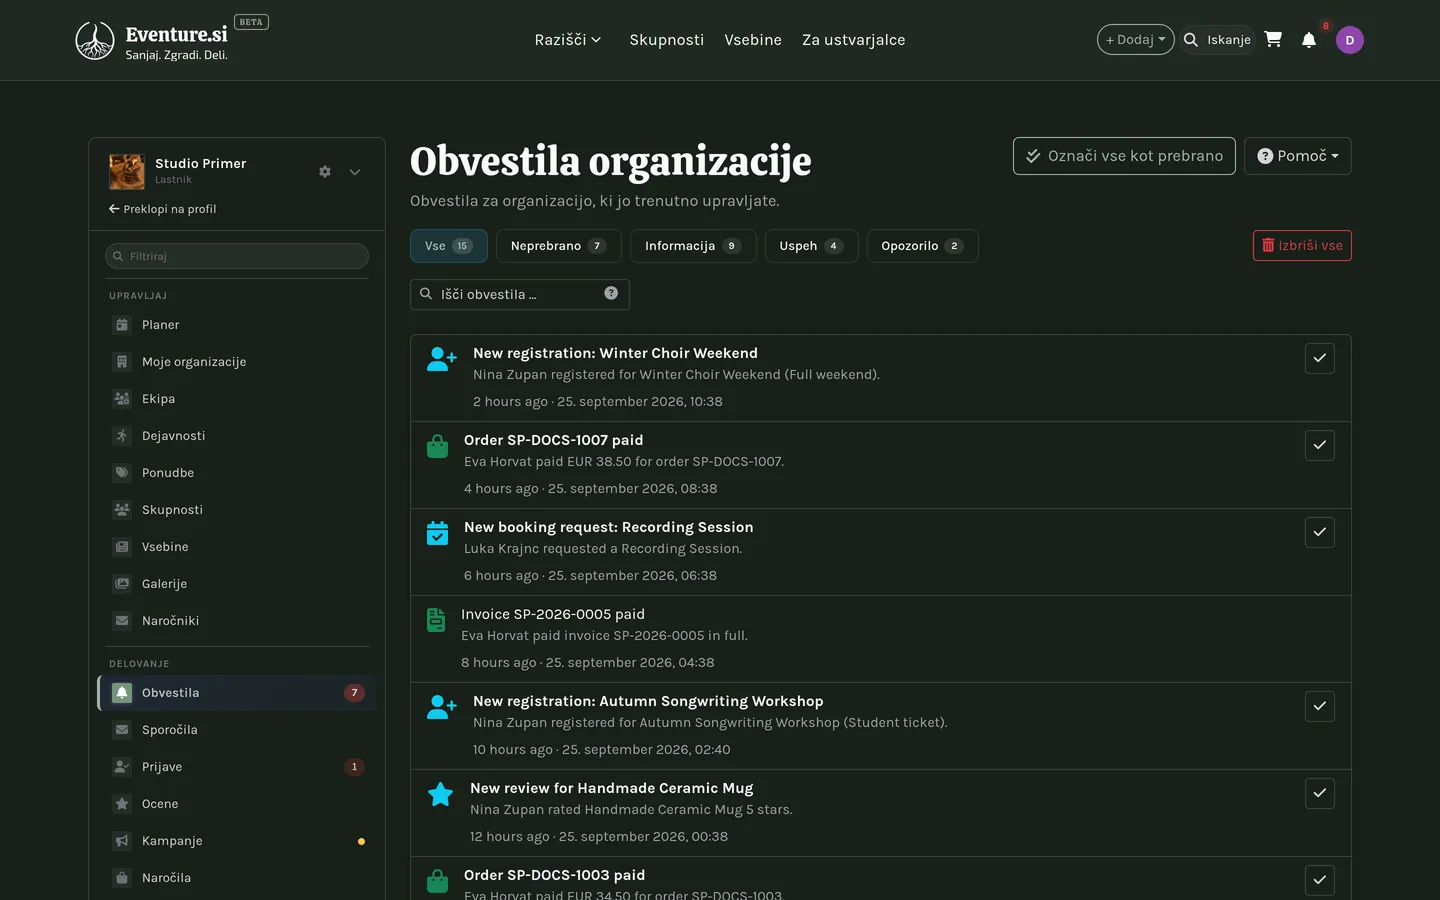
Task: Click the Kampanje megaphone icon
Action: (x=122, y=841)
